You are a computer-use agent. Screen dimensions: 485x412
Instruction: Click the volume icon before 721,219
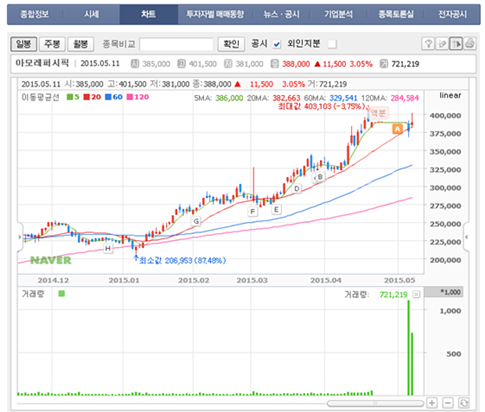point(384,64)
